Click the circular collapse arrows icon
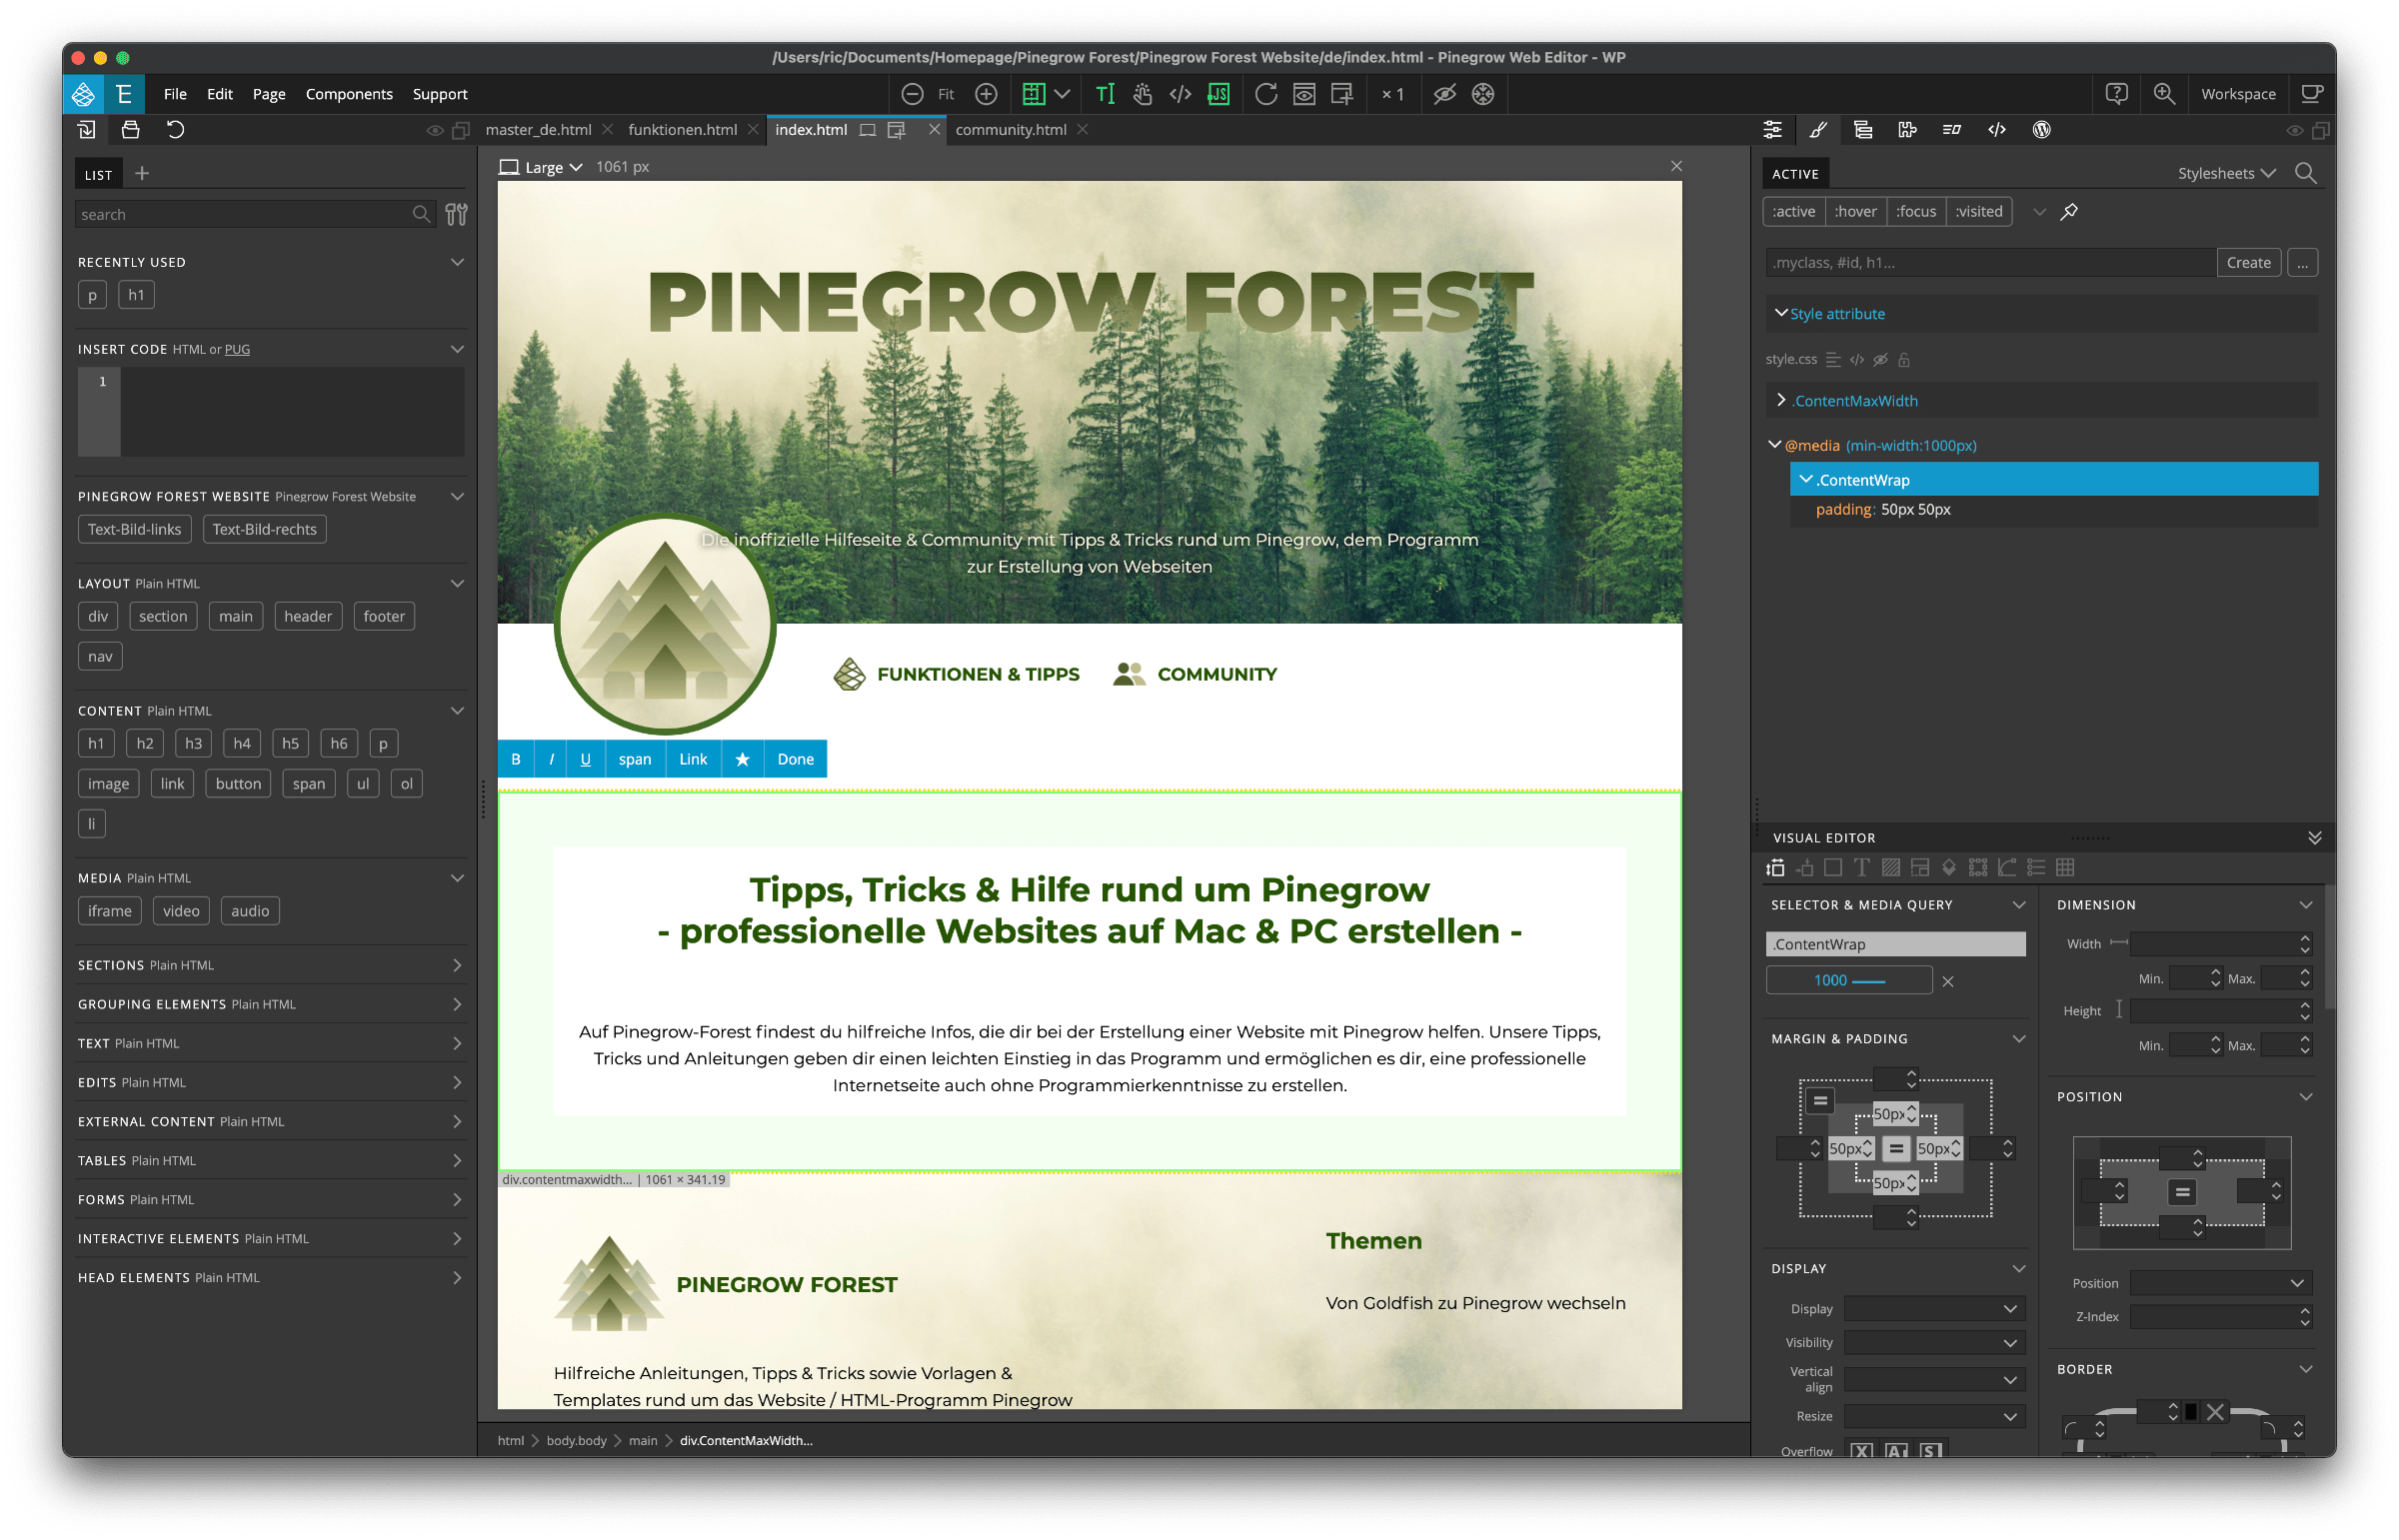This screenshot has width=2399, height=1540. tap(1483, 94)
